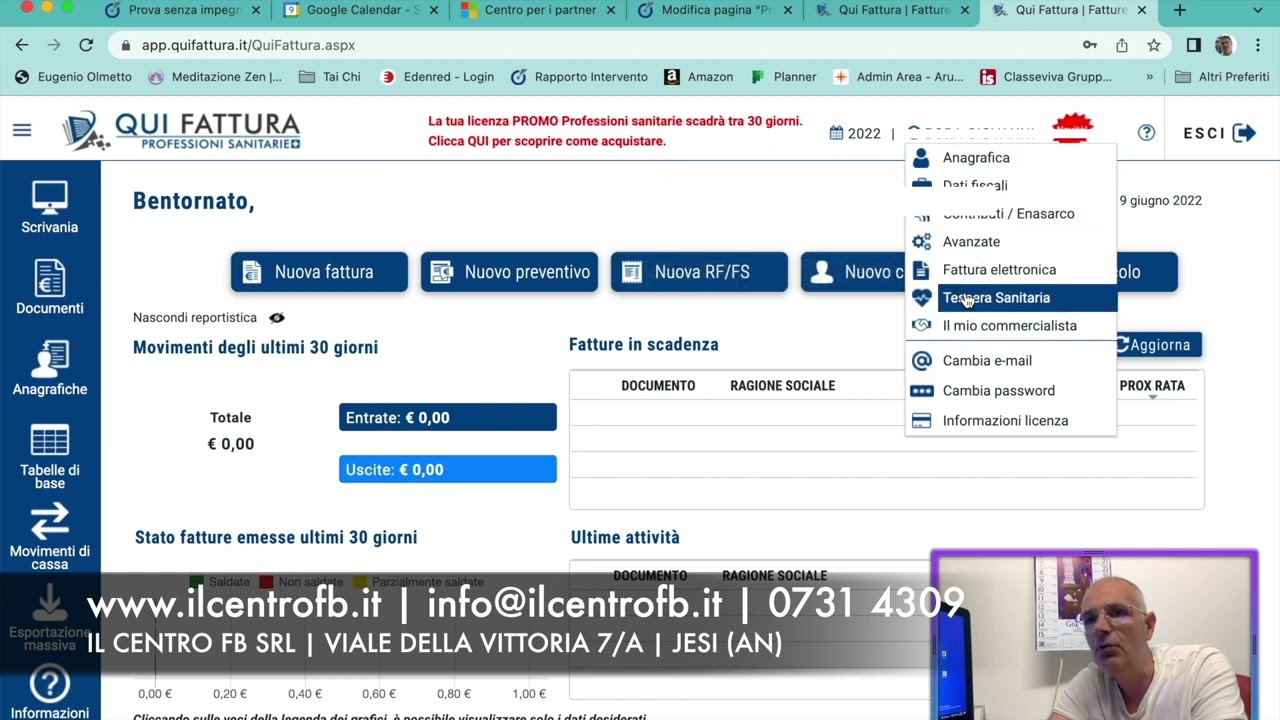
Task: Reload the page with the refresh icon
Action: click(86, 45)
